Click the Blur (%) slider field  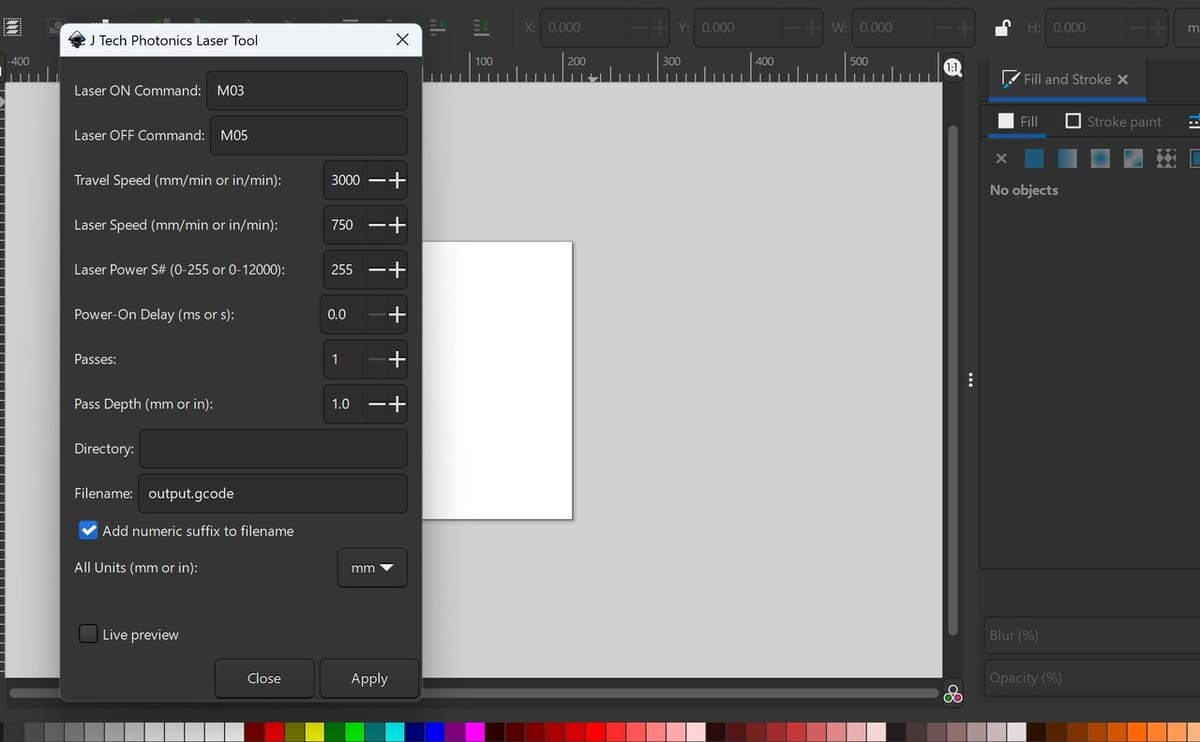(x=1092, y=636)
